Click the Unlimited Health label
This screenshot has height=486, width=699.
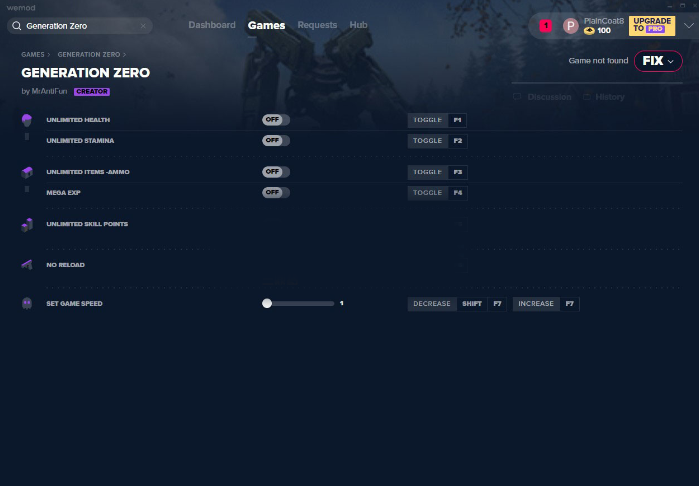pos(78,120)
